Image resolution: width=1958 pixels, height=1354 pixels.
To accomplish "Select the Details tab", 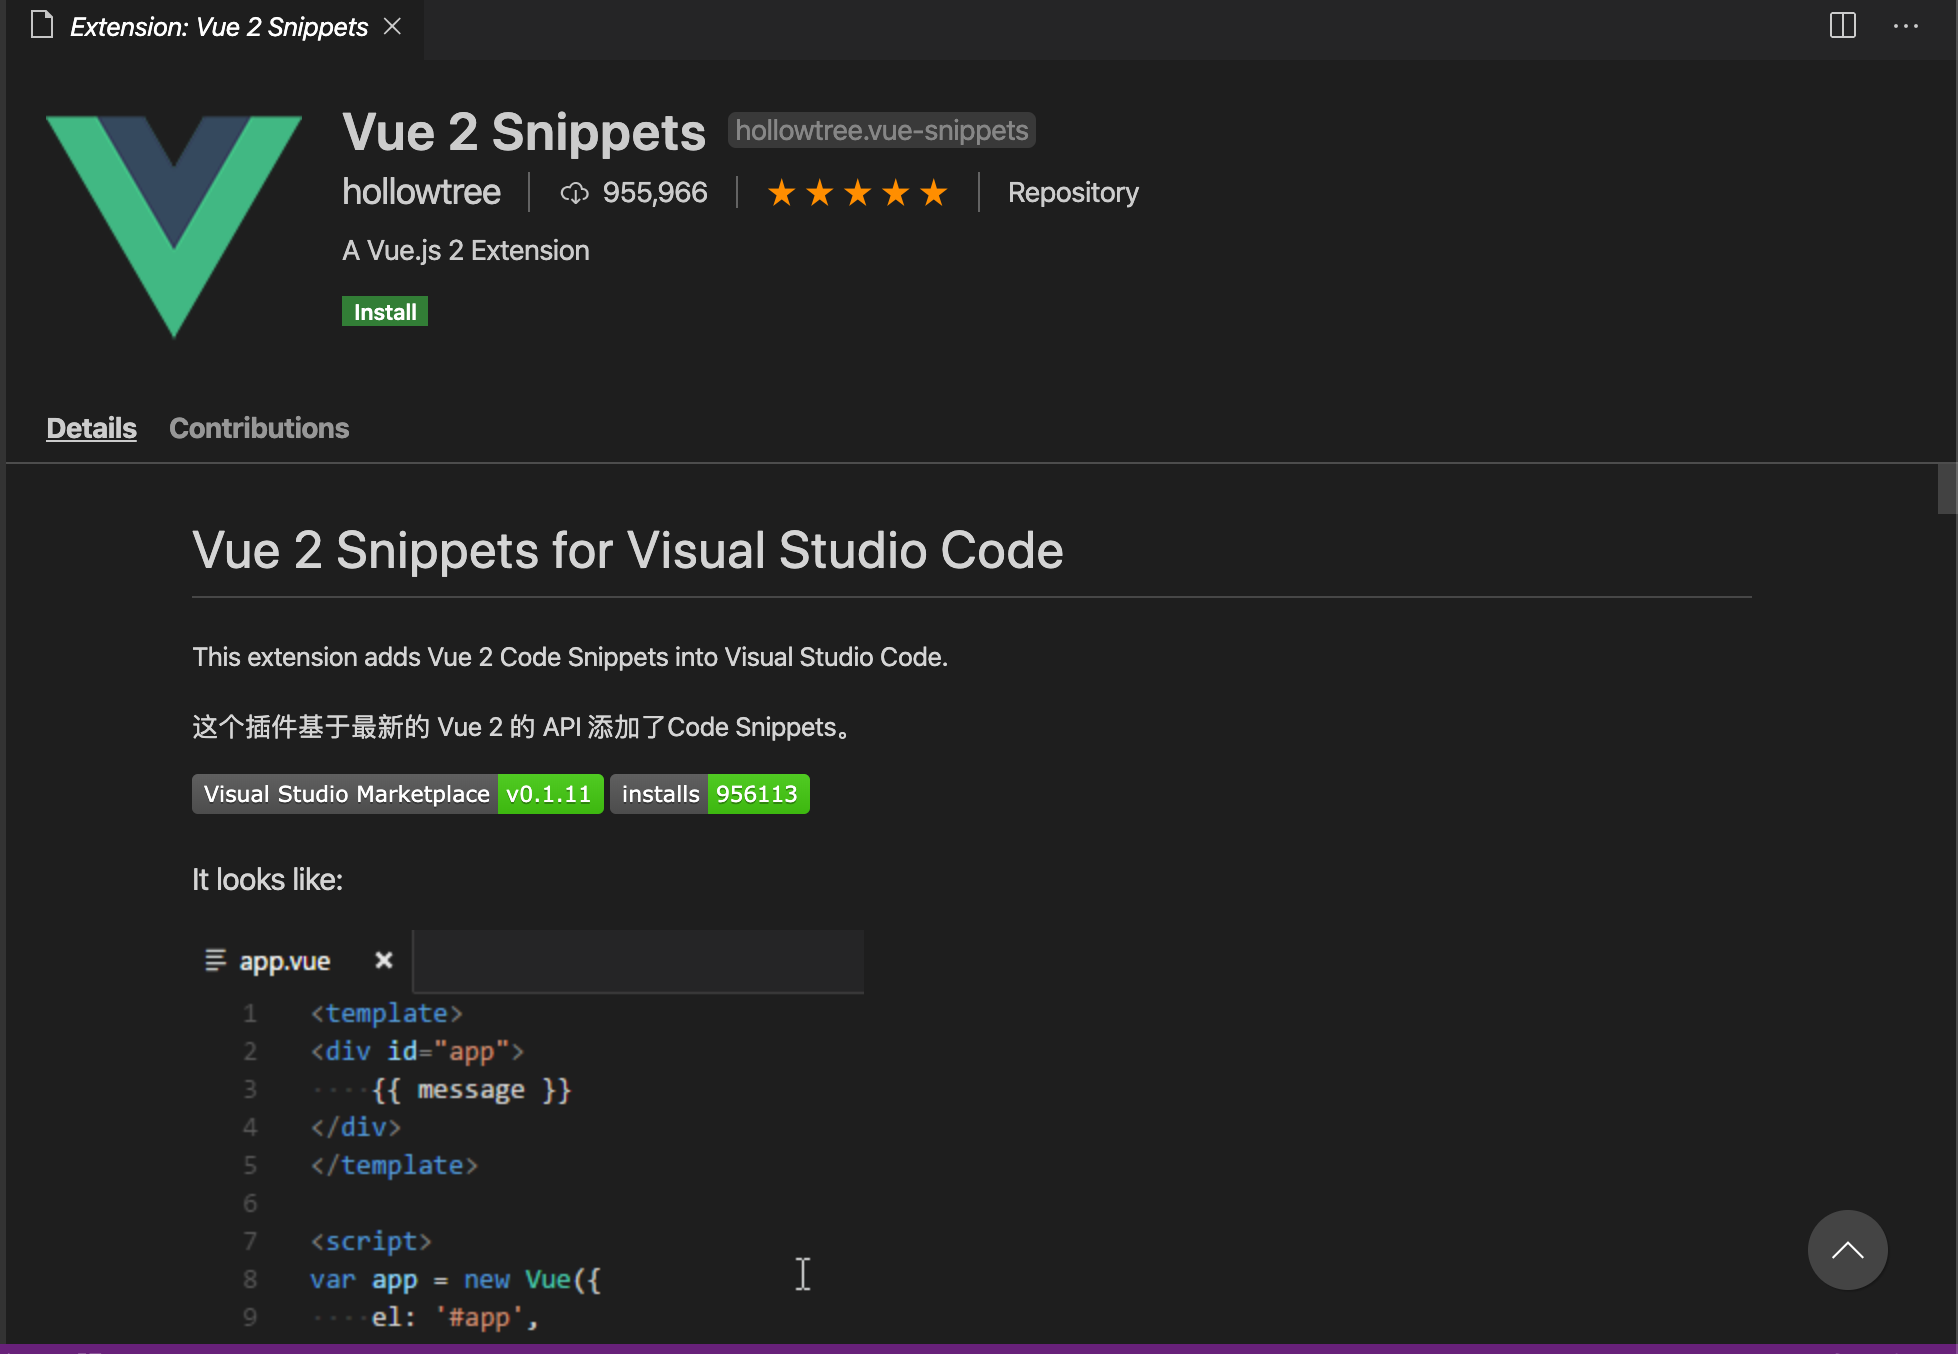I will 91,428.
